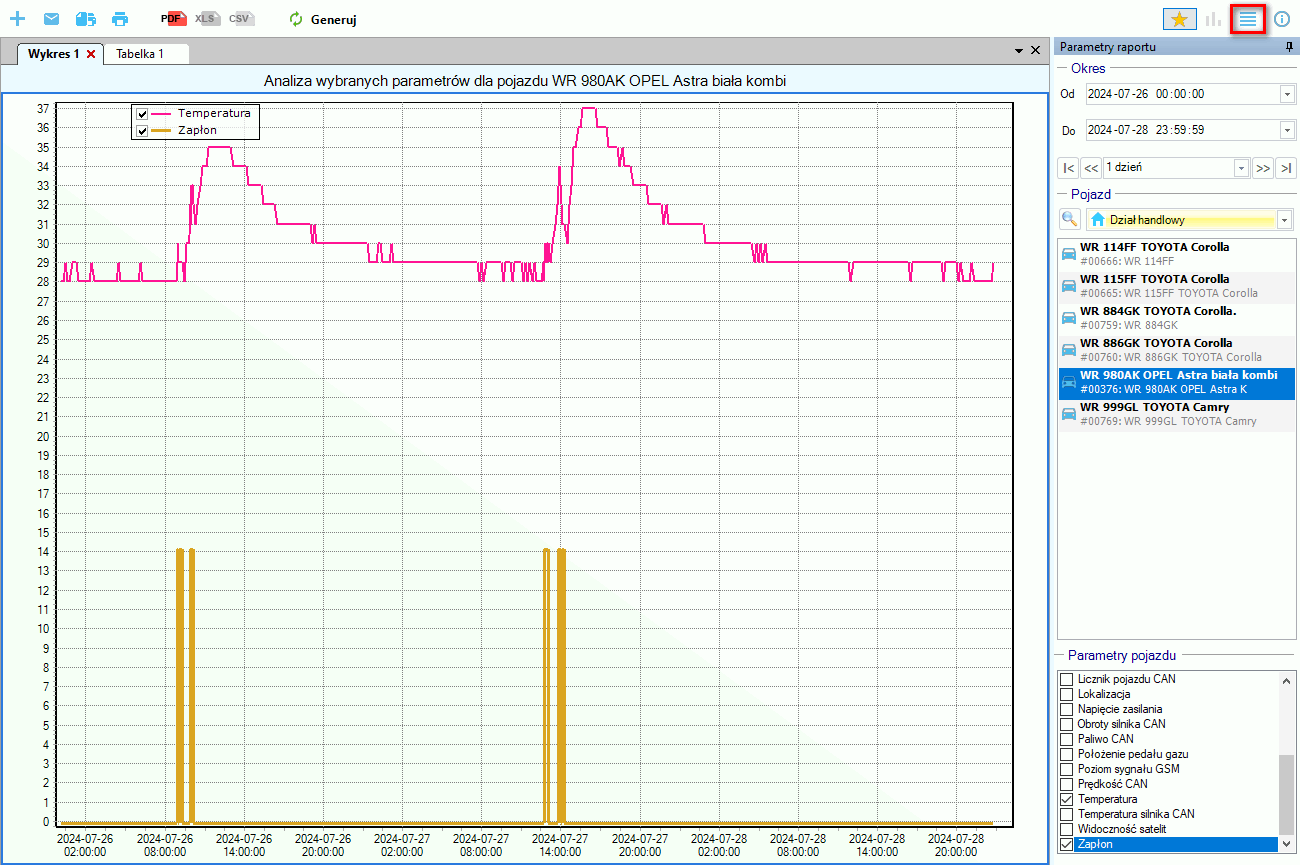Check Obroty silnika CAN parameter
Image resolution: width=1300 pixels, height=865 pixels.
(x=1066, y=724)
